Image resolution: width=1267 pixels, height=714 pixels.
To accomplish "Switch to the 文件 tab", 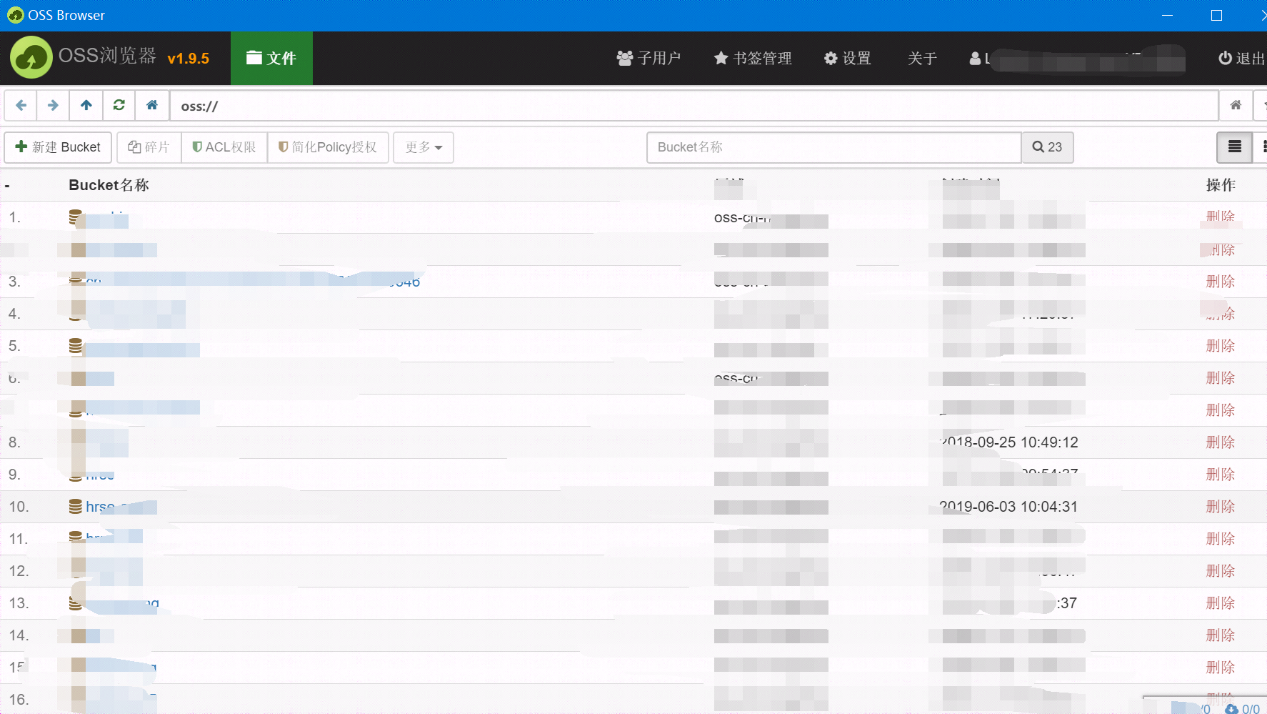I will [271, 58].
